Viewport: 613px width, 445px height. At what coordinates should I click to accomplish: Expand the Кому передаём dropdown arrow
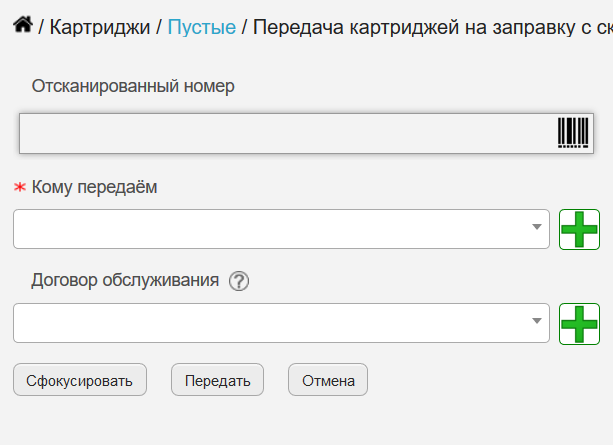537,227
